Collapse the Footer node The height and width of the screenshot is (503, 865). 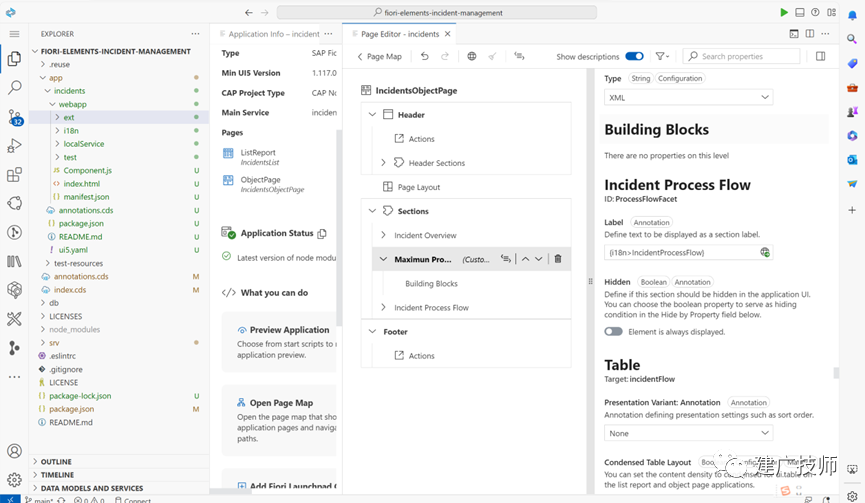372,331
